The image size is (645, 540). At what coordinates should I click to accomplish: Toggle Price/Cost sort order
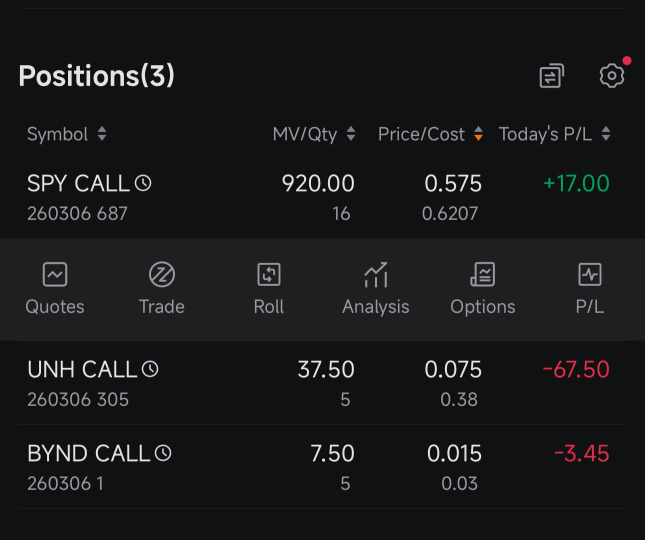click(430, 134)
